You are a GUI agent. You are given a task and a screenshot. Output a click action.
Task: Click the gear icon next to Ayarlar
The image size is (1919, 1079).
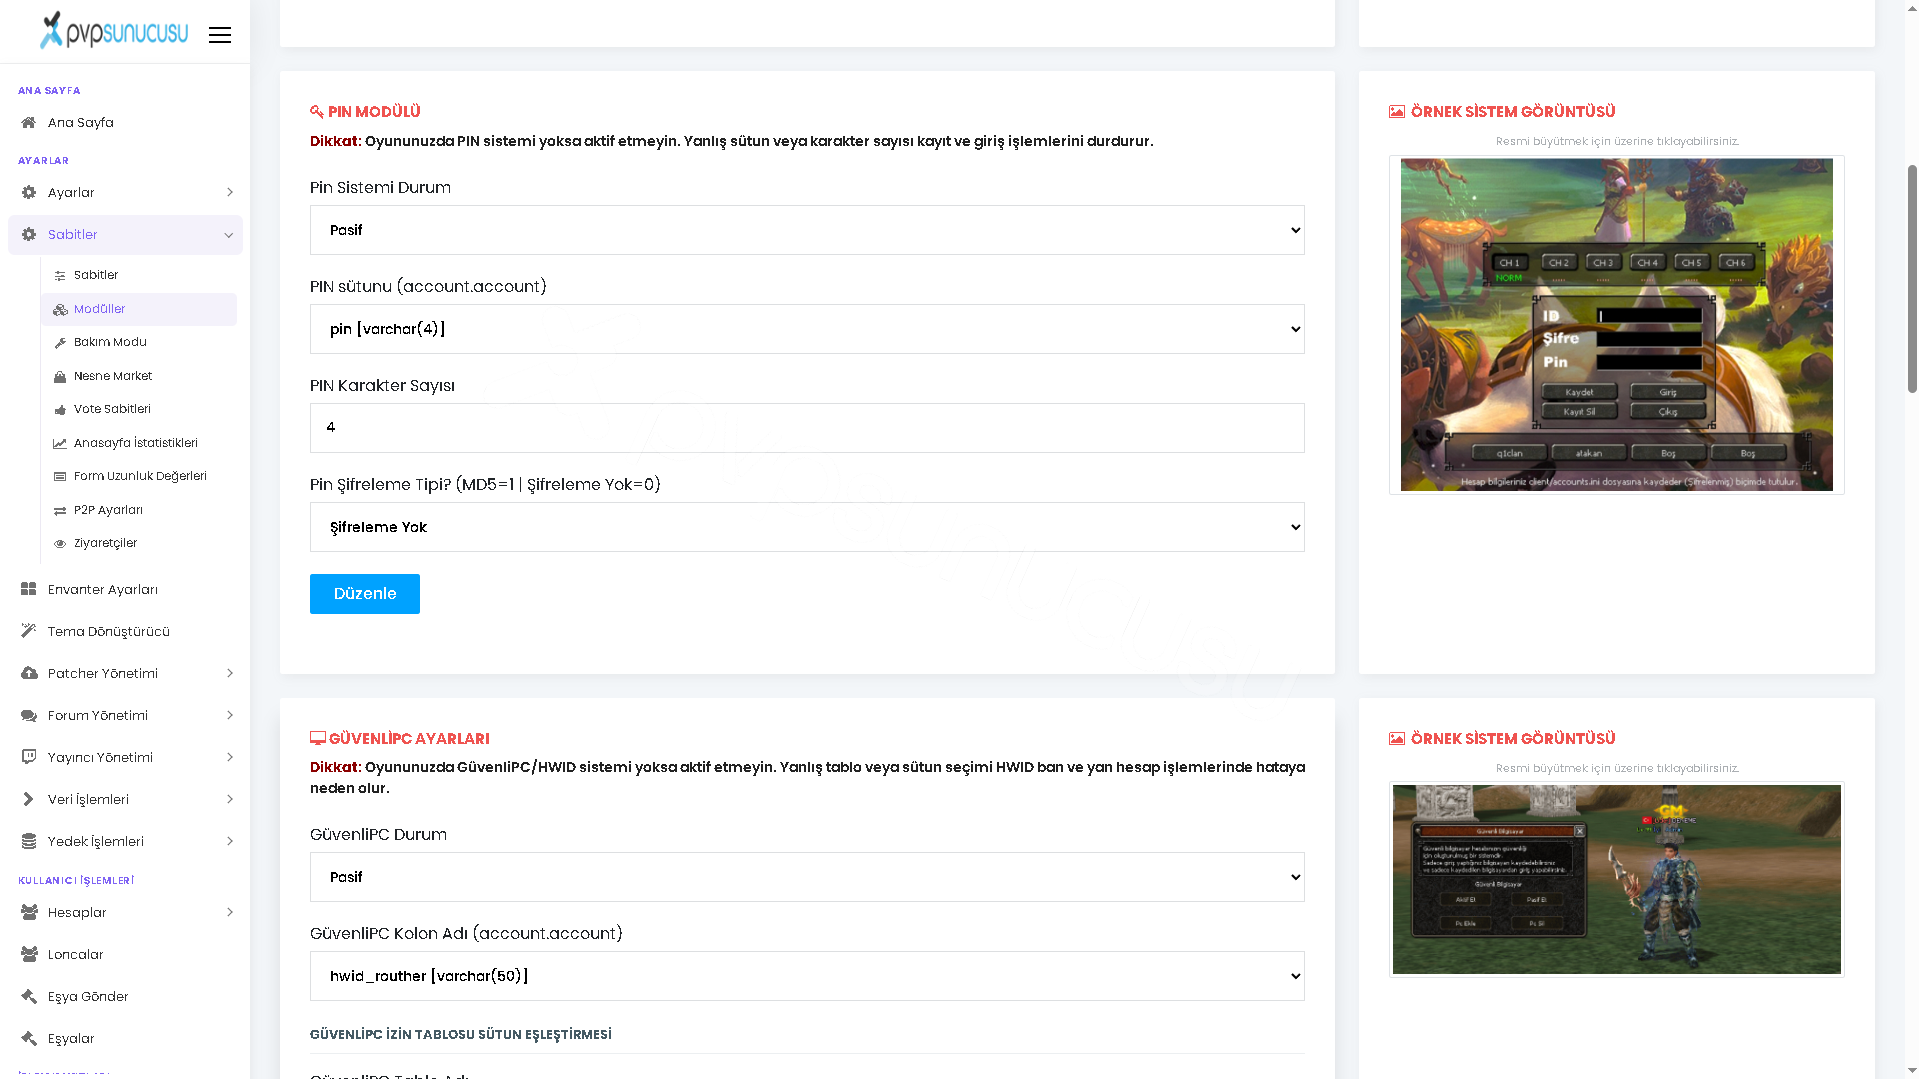pyautogui.click(x=29, y=193)
